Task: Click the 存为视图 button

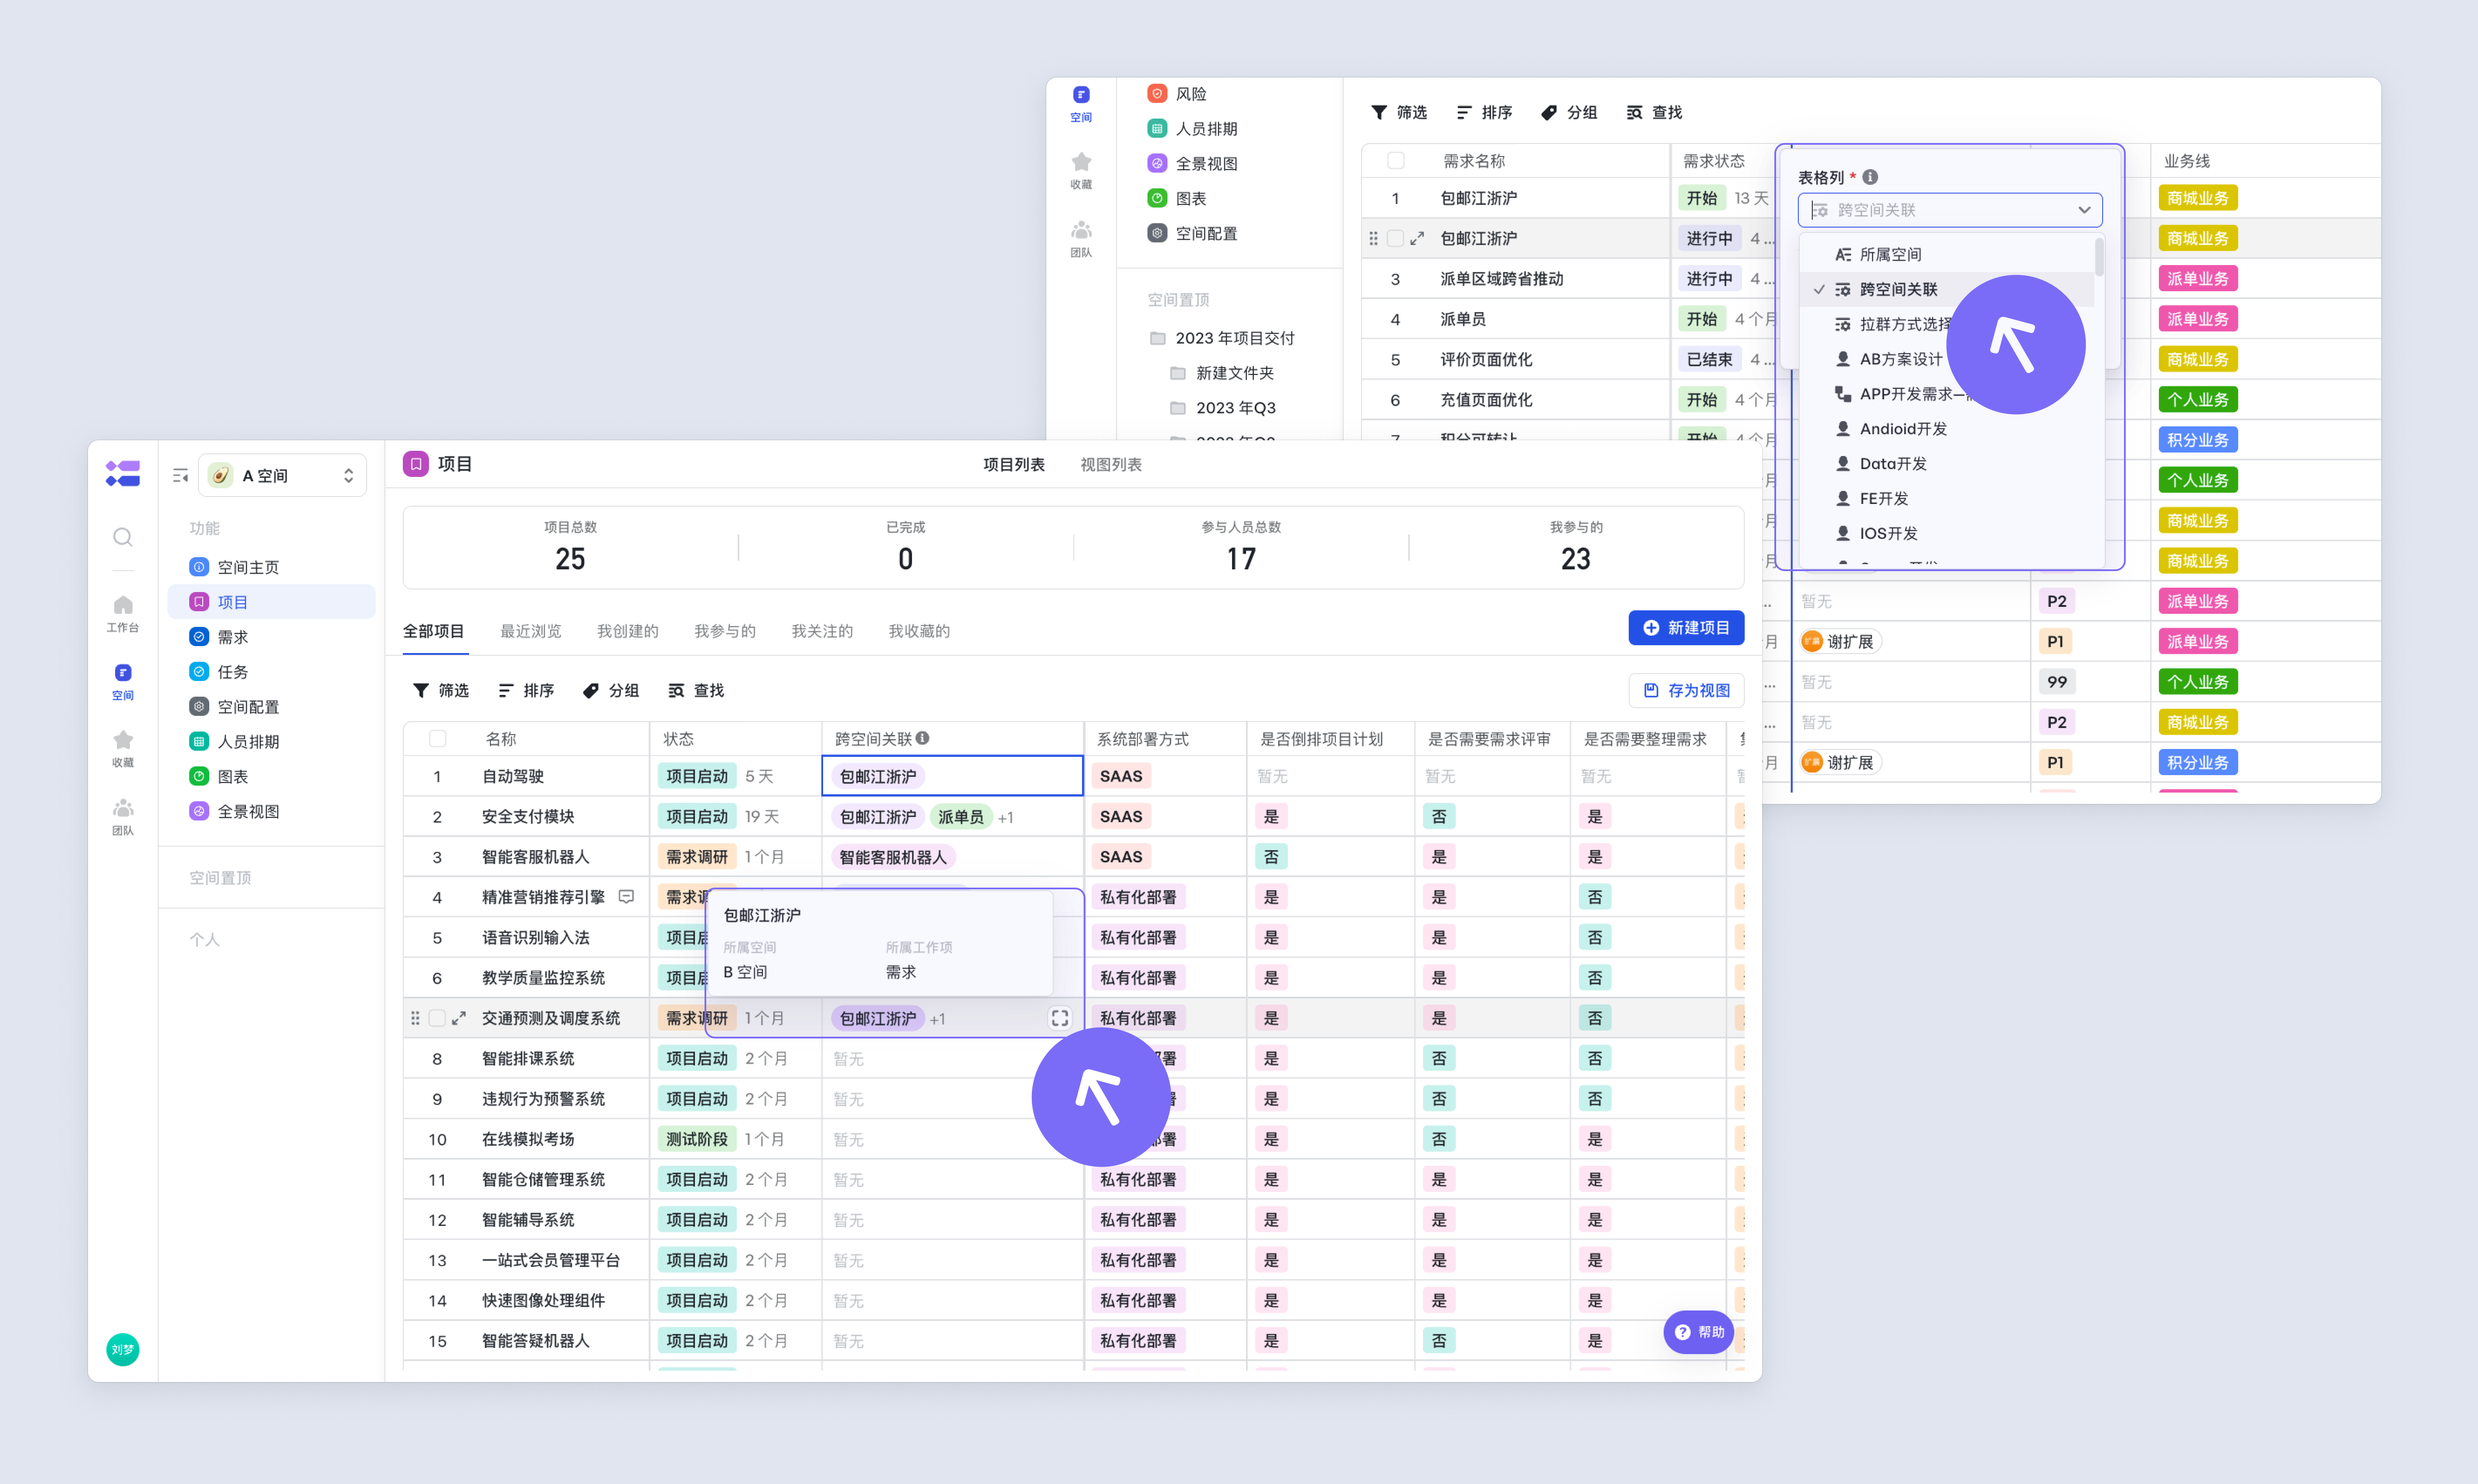Action: pyautogui.click(x=1686, y=691)
